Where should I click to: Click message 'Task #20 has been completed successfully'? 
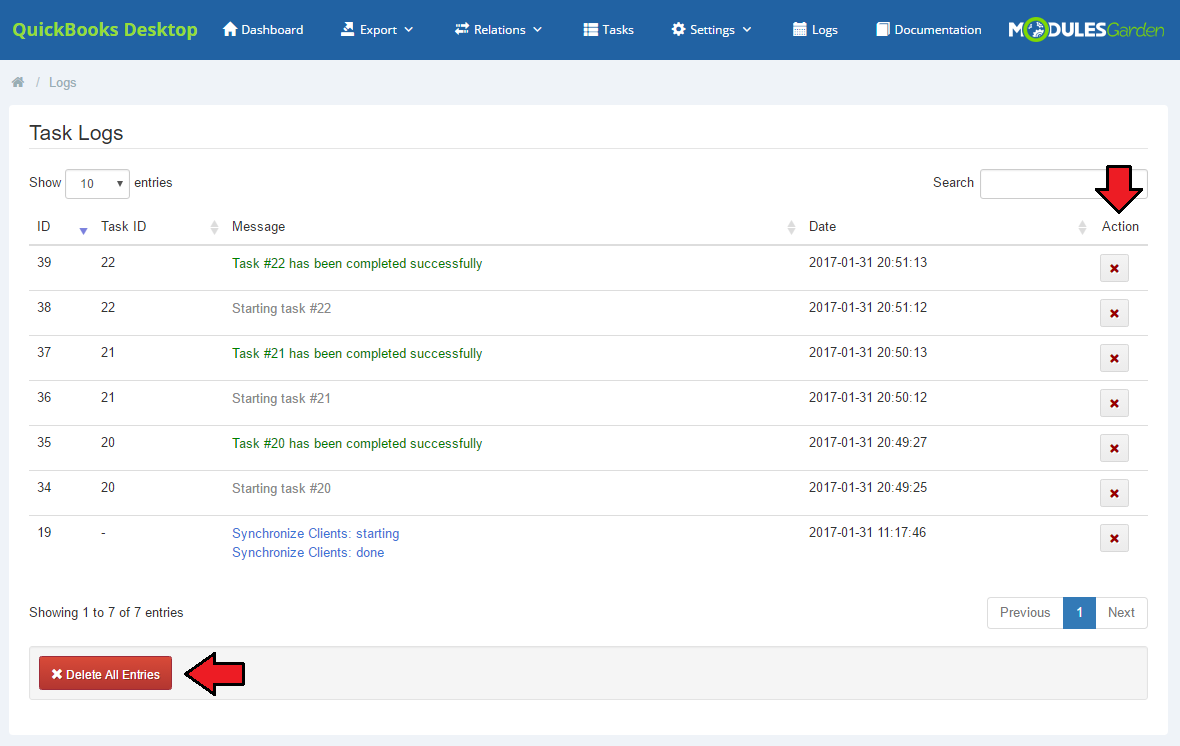coord(357,444)
